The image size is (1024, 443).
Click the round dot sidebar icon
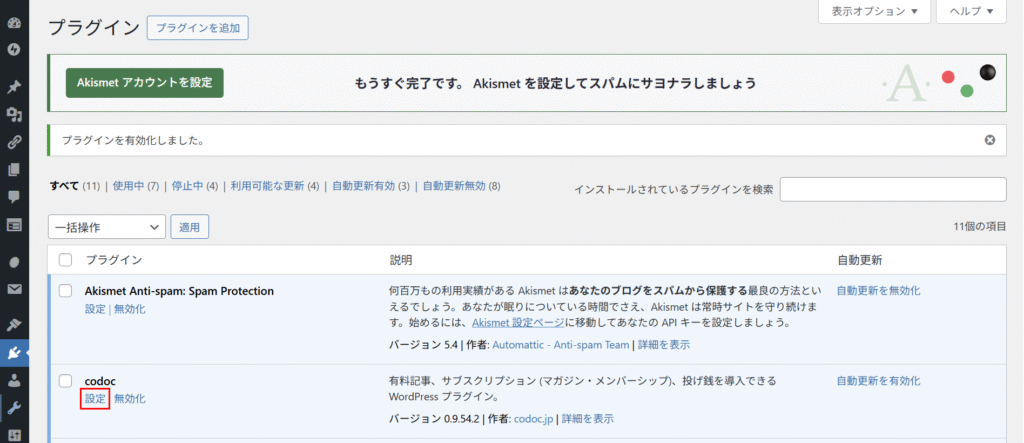14,262
